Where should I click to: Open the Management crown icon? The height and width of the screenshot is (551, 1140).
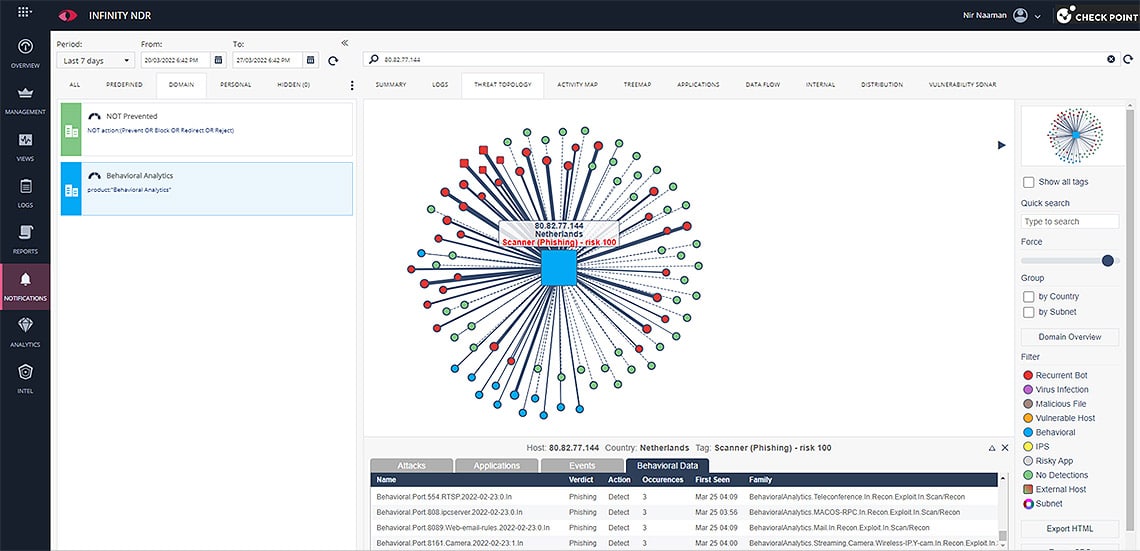point(25,93)
